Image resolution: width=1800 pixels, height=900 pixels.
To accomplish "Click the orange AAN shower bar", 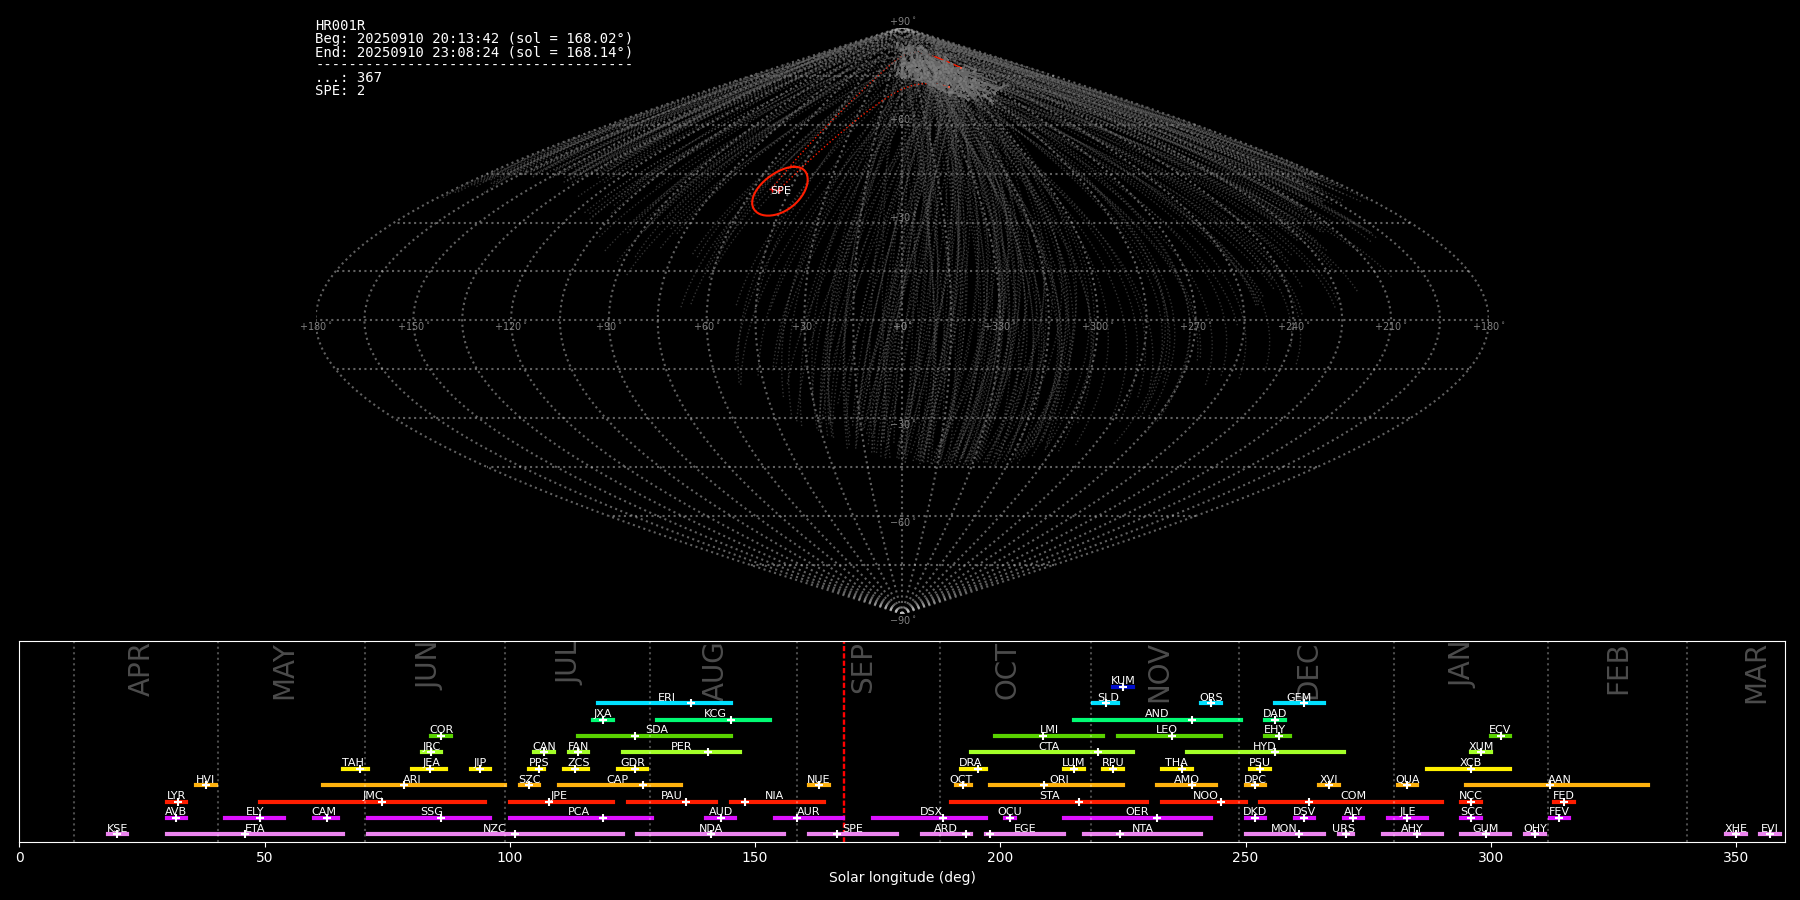I will click(x=1557, y=785).
